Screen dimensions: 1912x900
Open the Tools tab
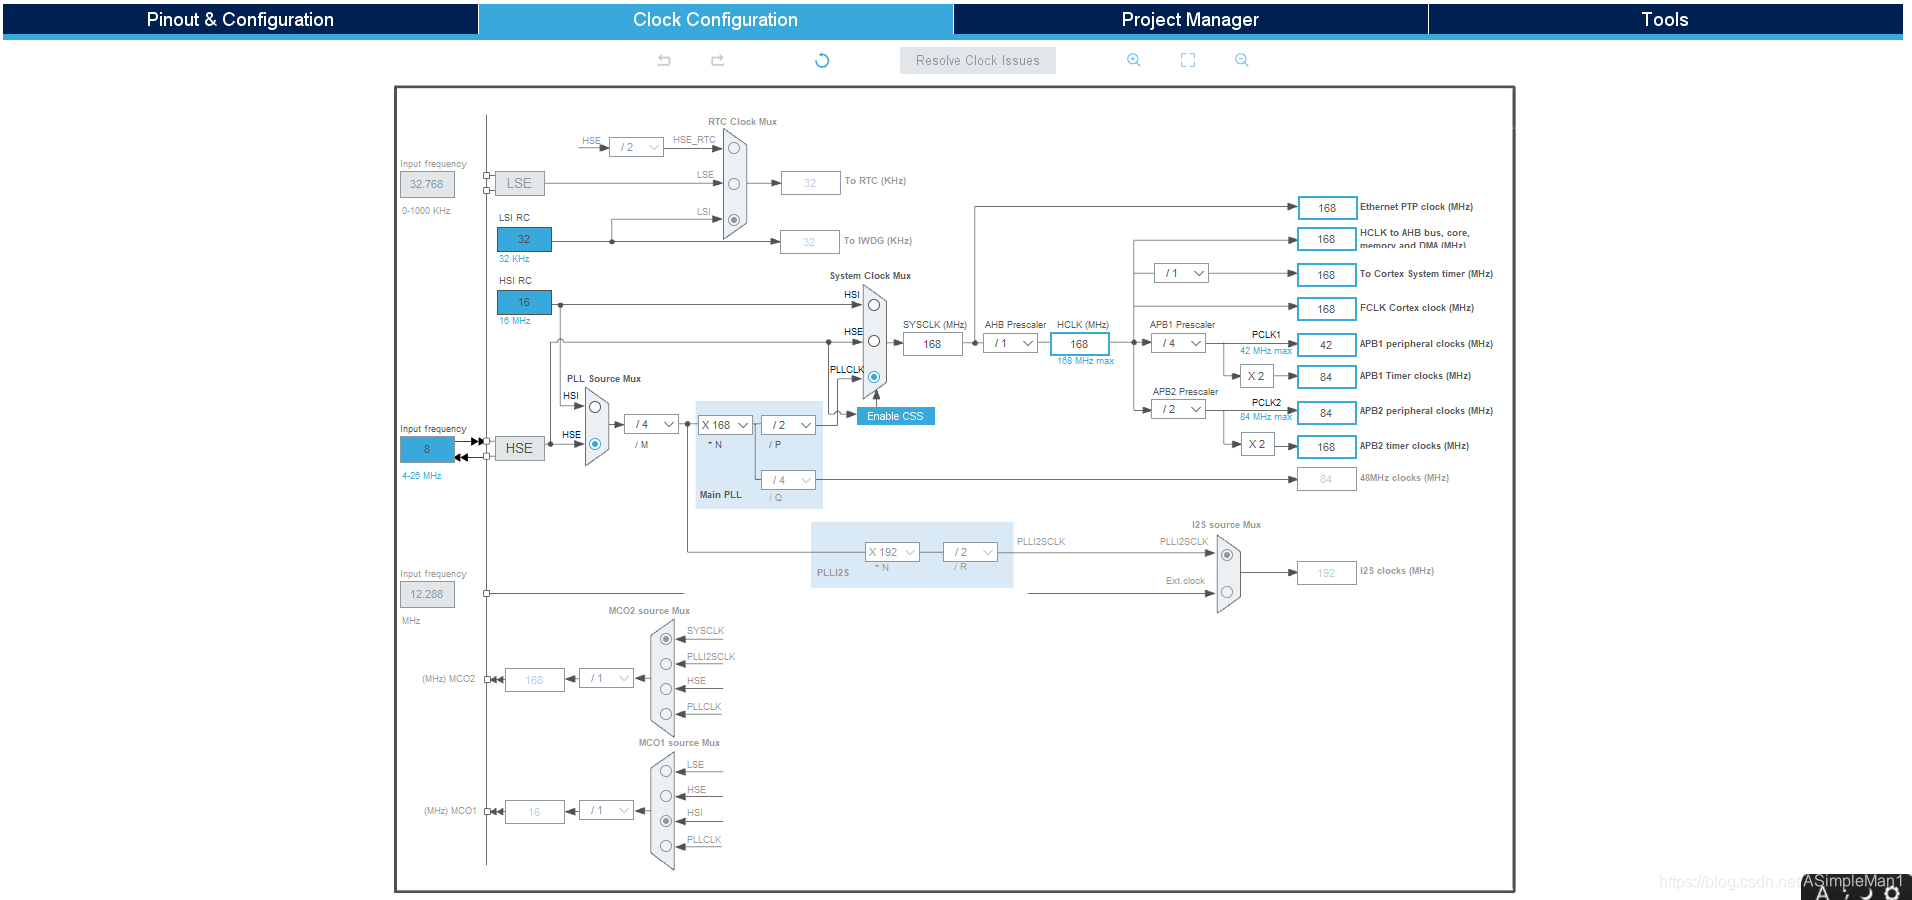pos(1665,19)
